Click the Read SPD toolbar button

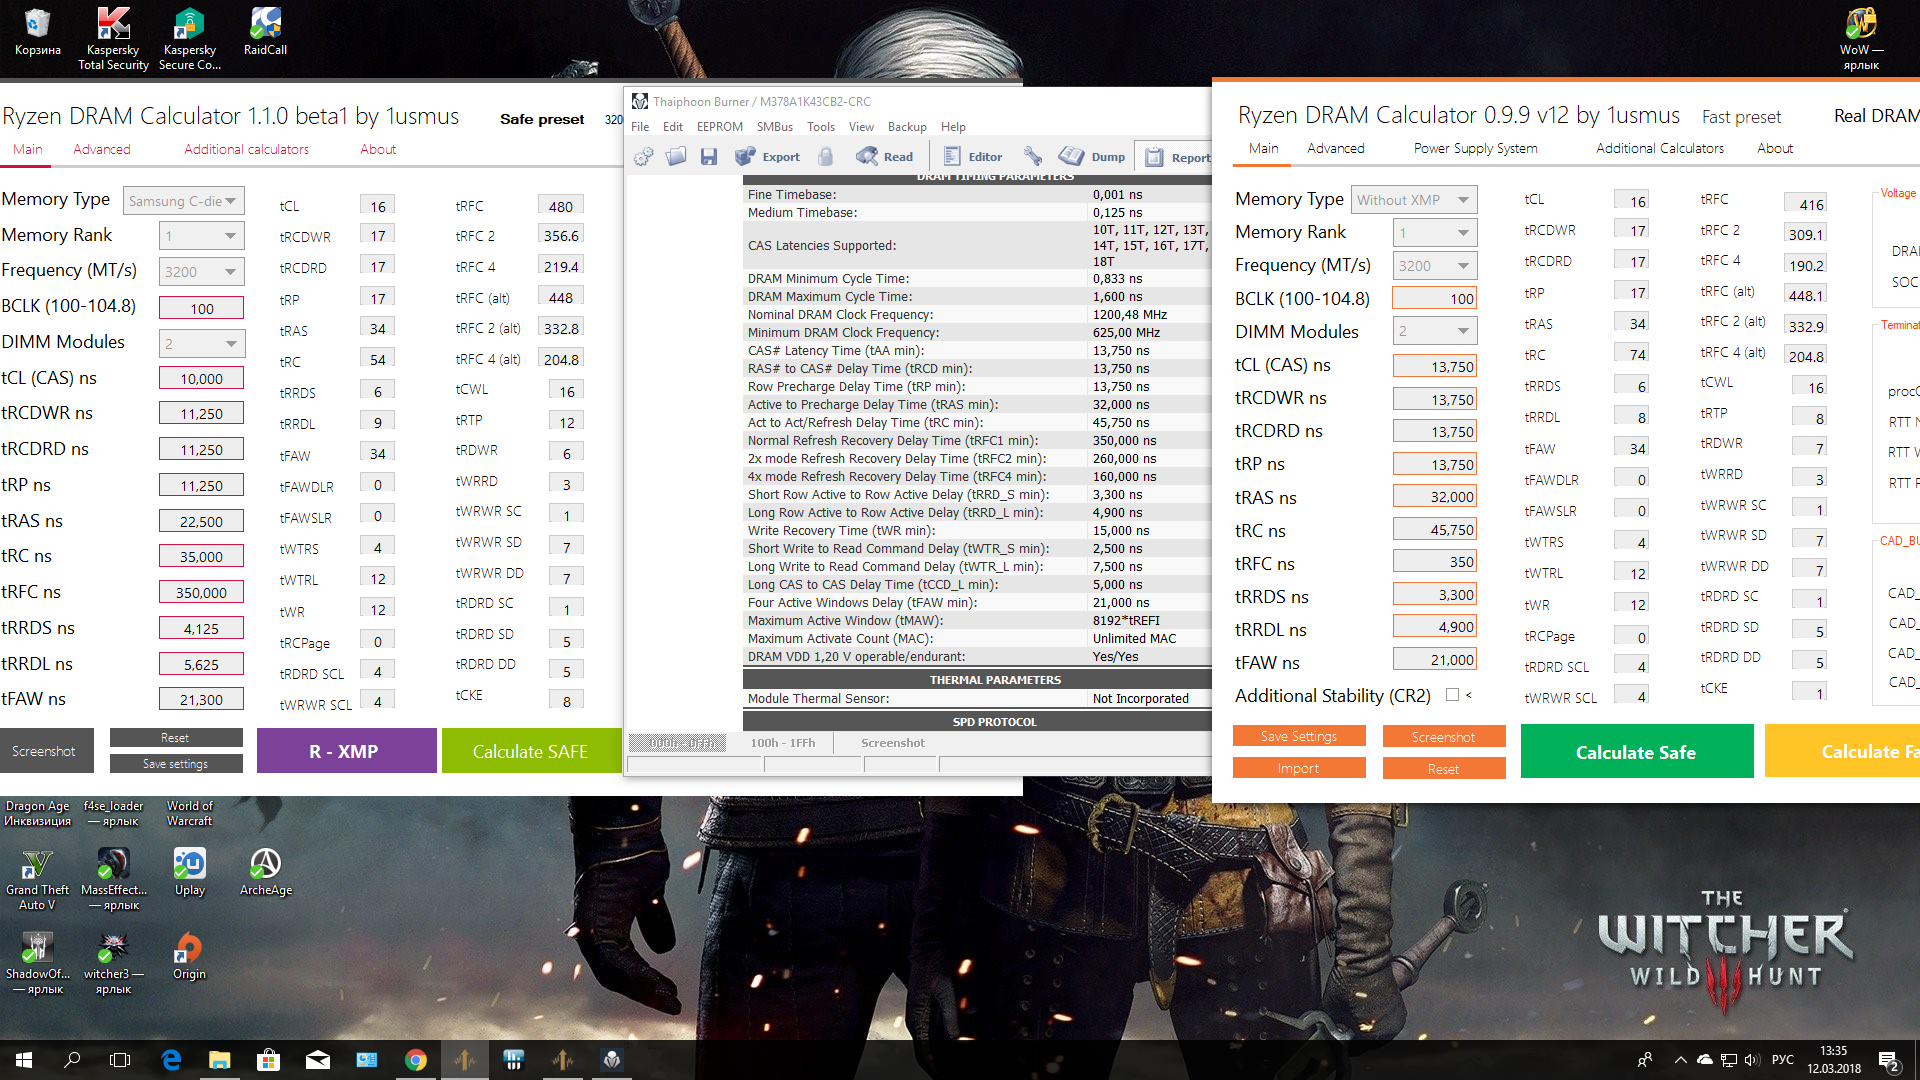click(x=885, y=157)
